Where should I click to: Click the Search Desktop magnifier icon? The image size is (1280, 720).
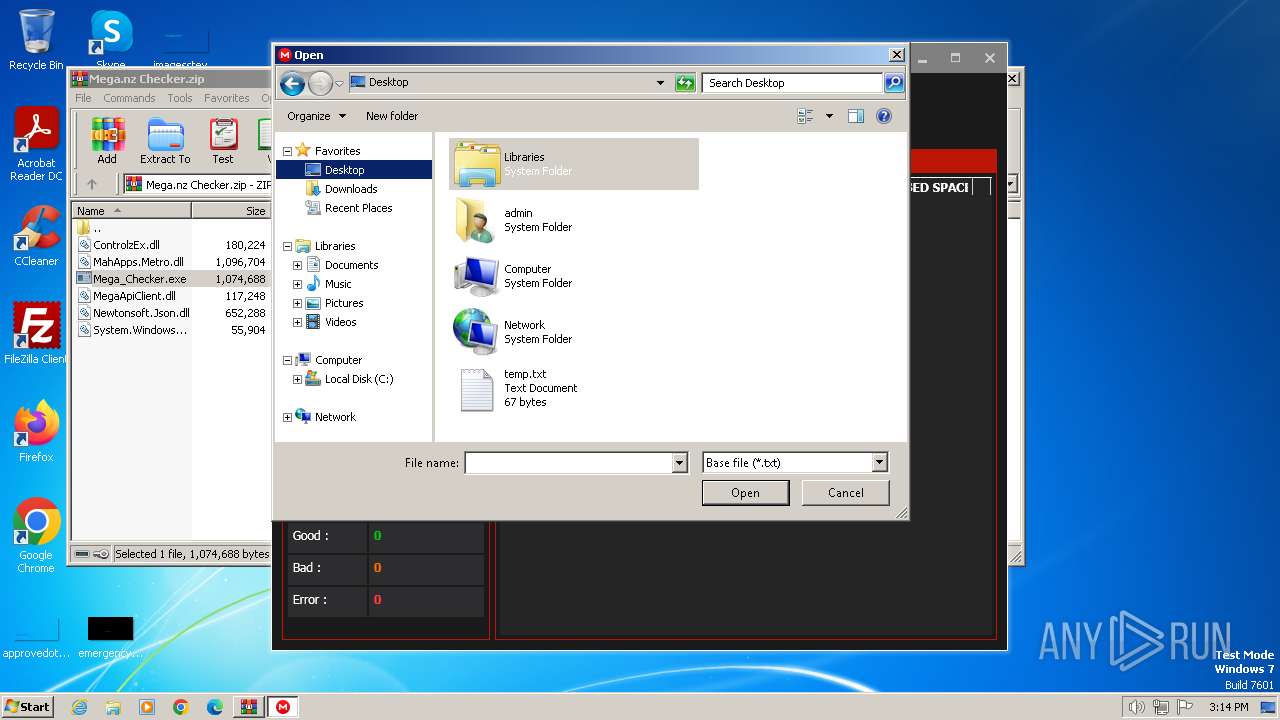894,83
